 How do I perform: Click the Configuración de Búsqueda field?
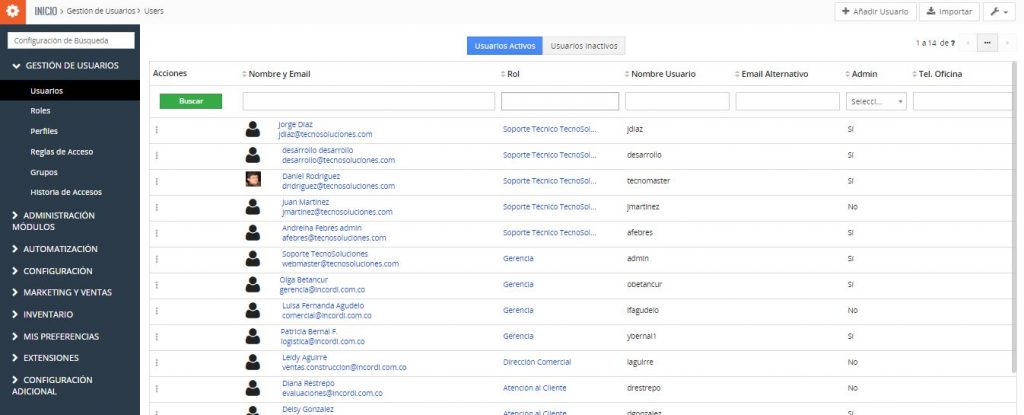(x=70, y=41)
